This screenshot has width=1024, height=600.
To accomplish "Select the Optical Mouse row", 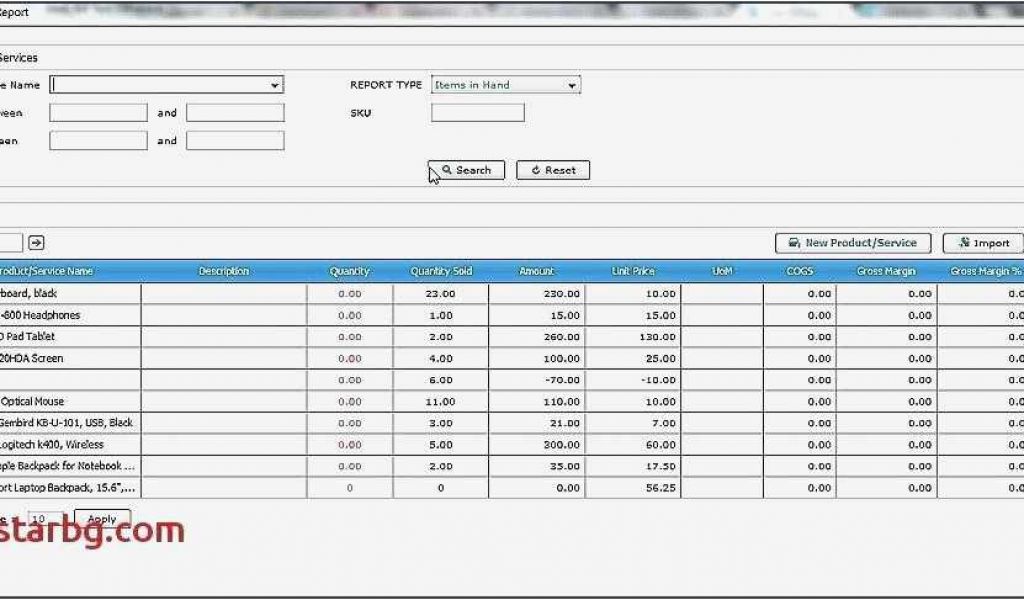I will [x=35, y=402].
